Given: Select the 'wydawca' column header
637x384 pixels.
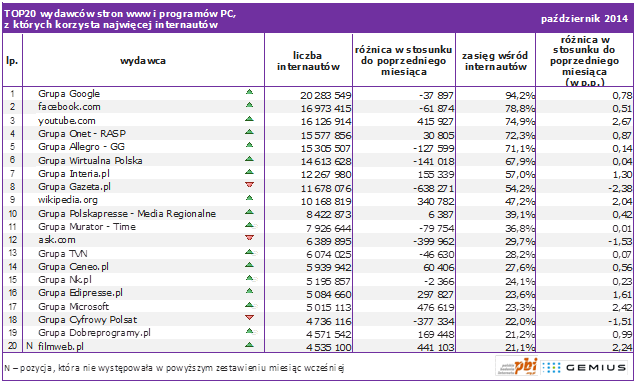Looking at the screenshot, I should click(143, 61).
